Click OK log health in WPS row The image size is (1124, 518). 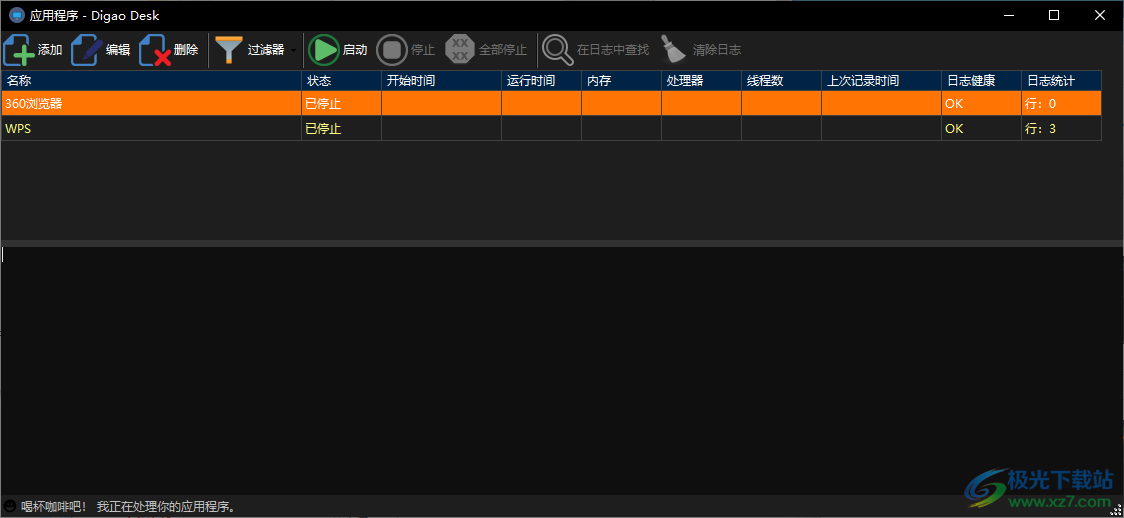click(954, 129)
